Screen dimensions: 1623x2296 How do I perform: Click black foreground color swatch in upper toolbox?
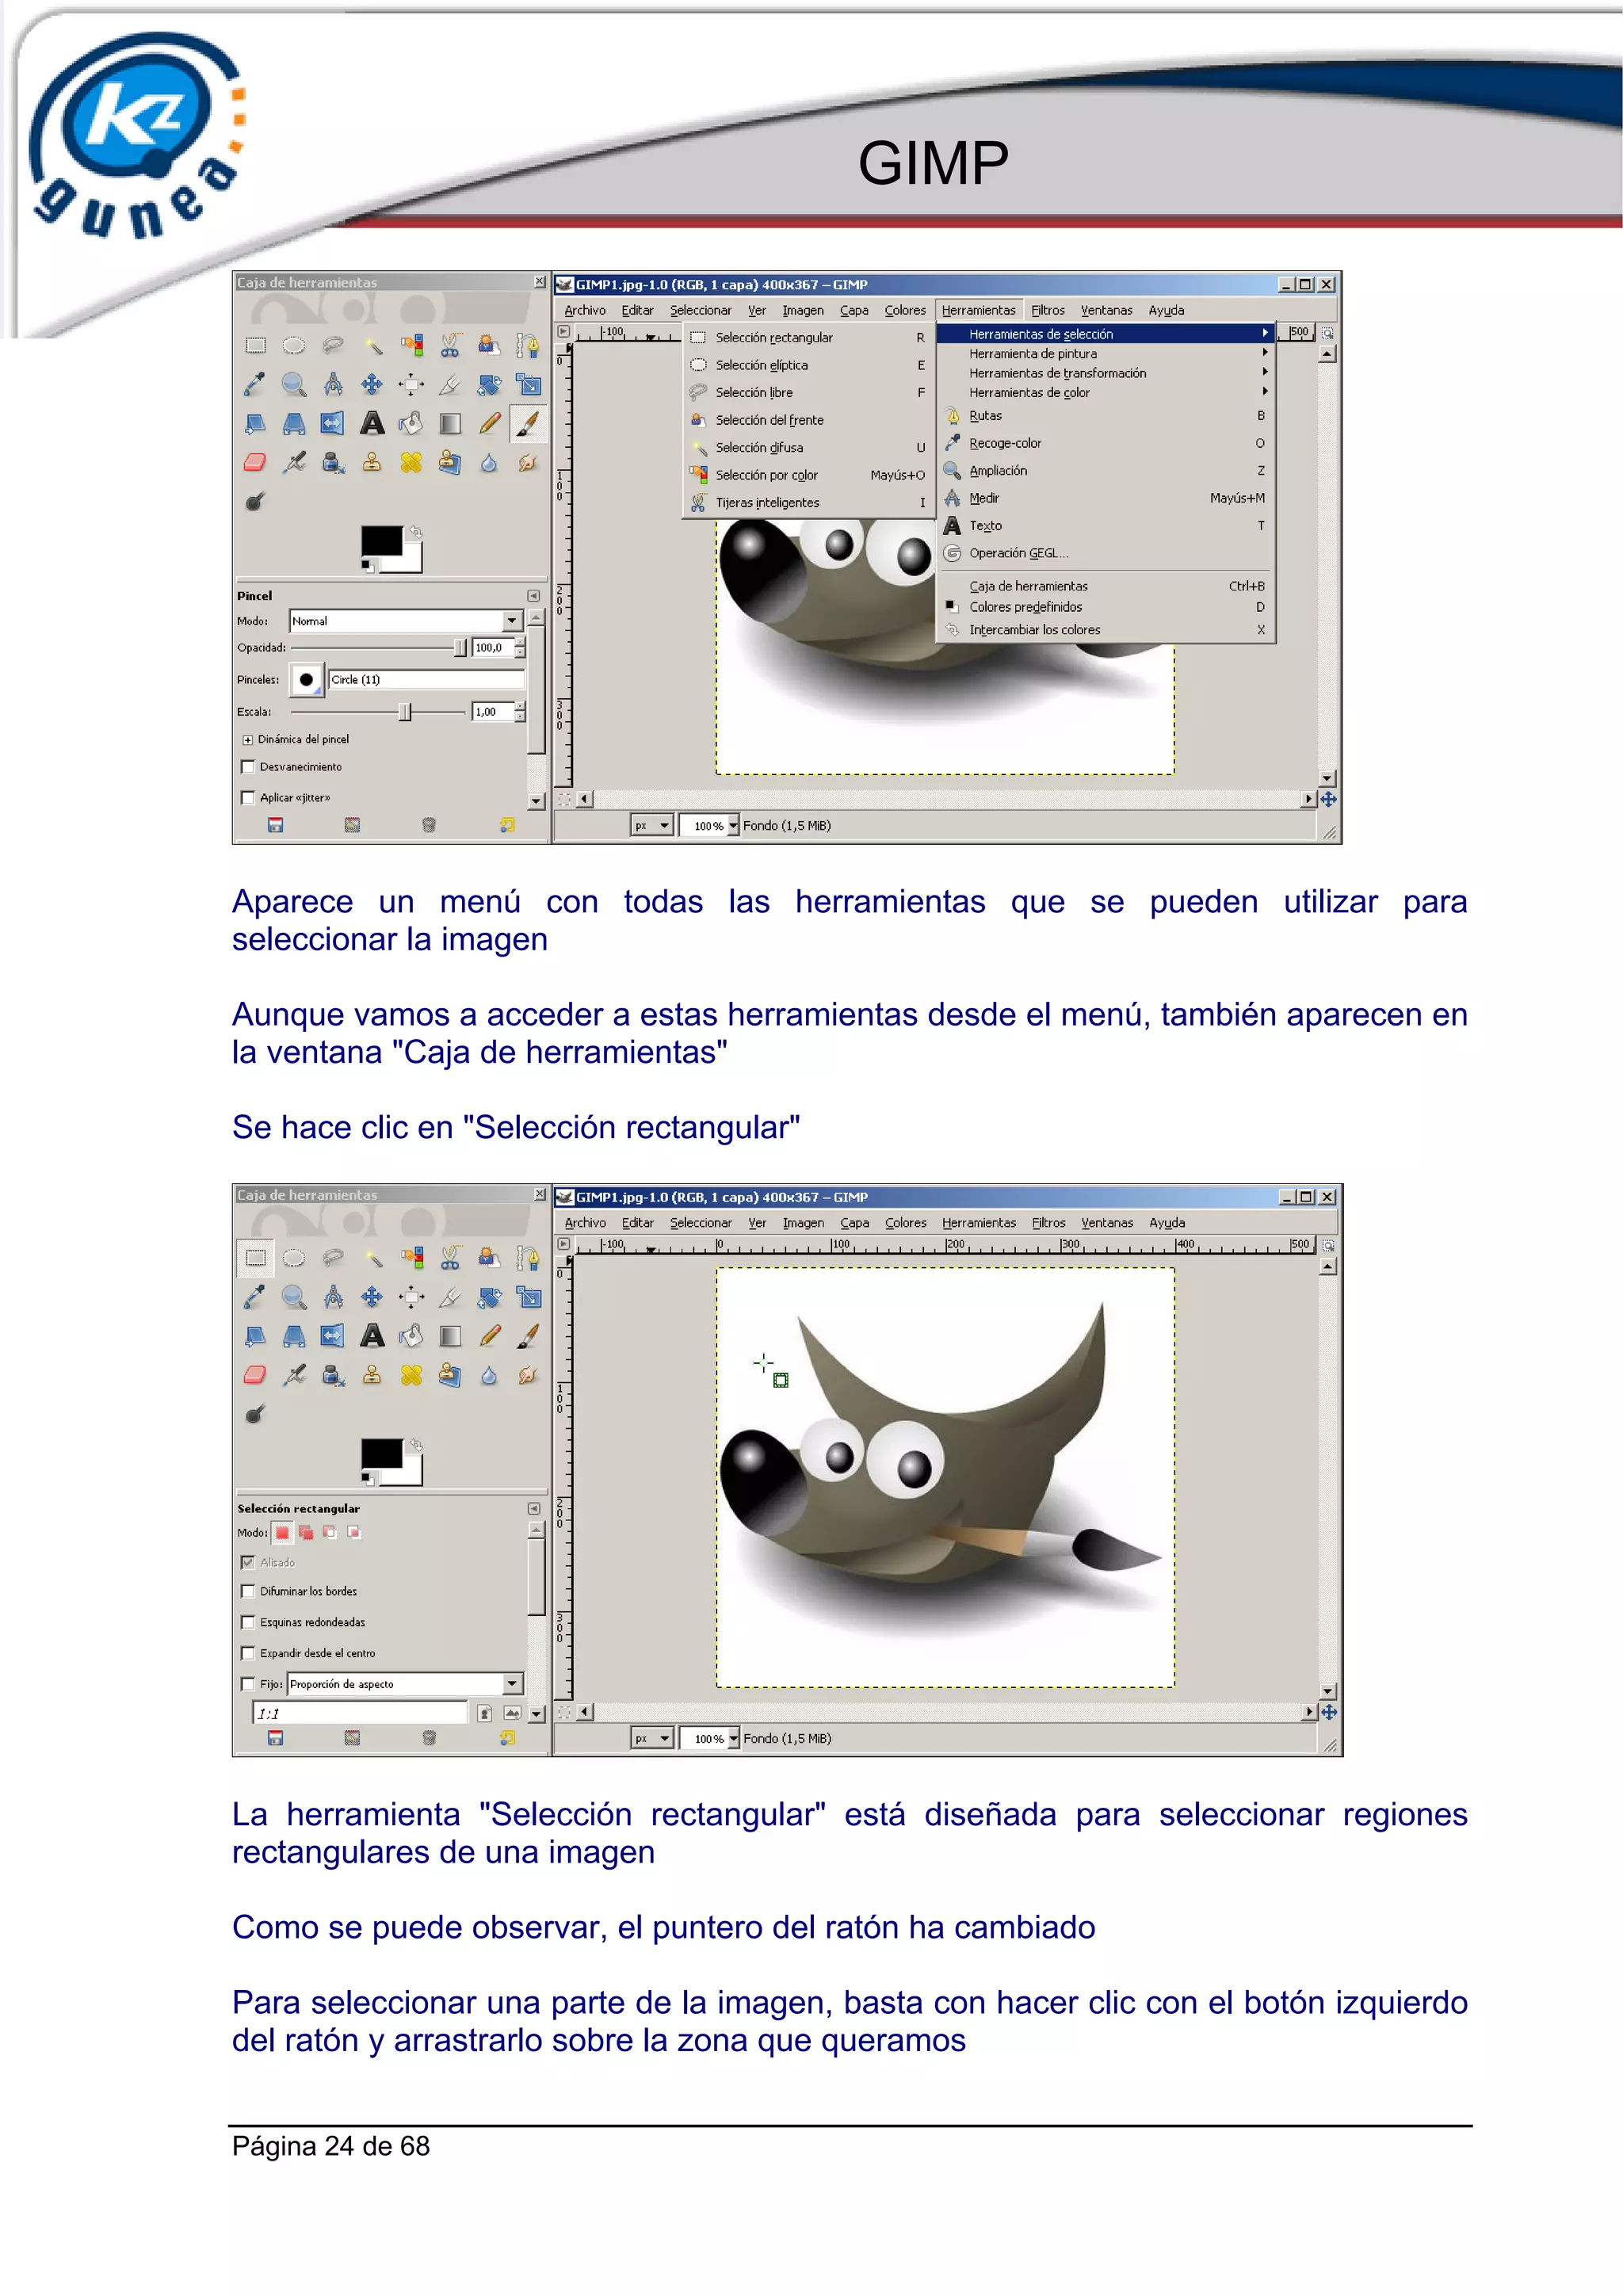(382, 541)
